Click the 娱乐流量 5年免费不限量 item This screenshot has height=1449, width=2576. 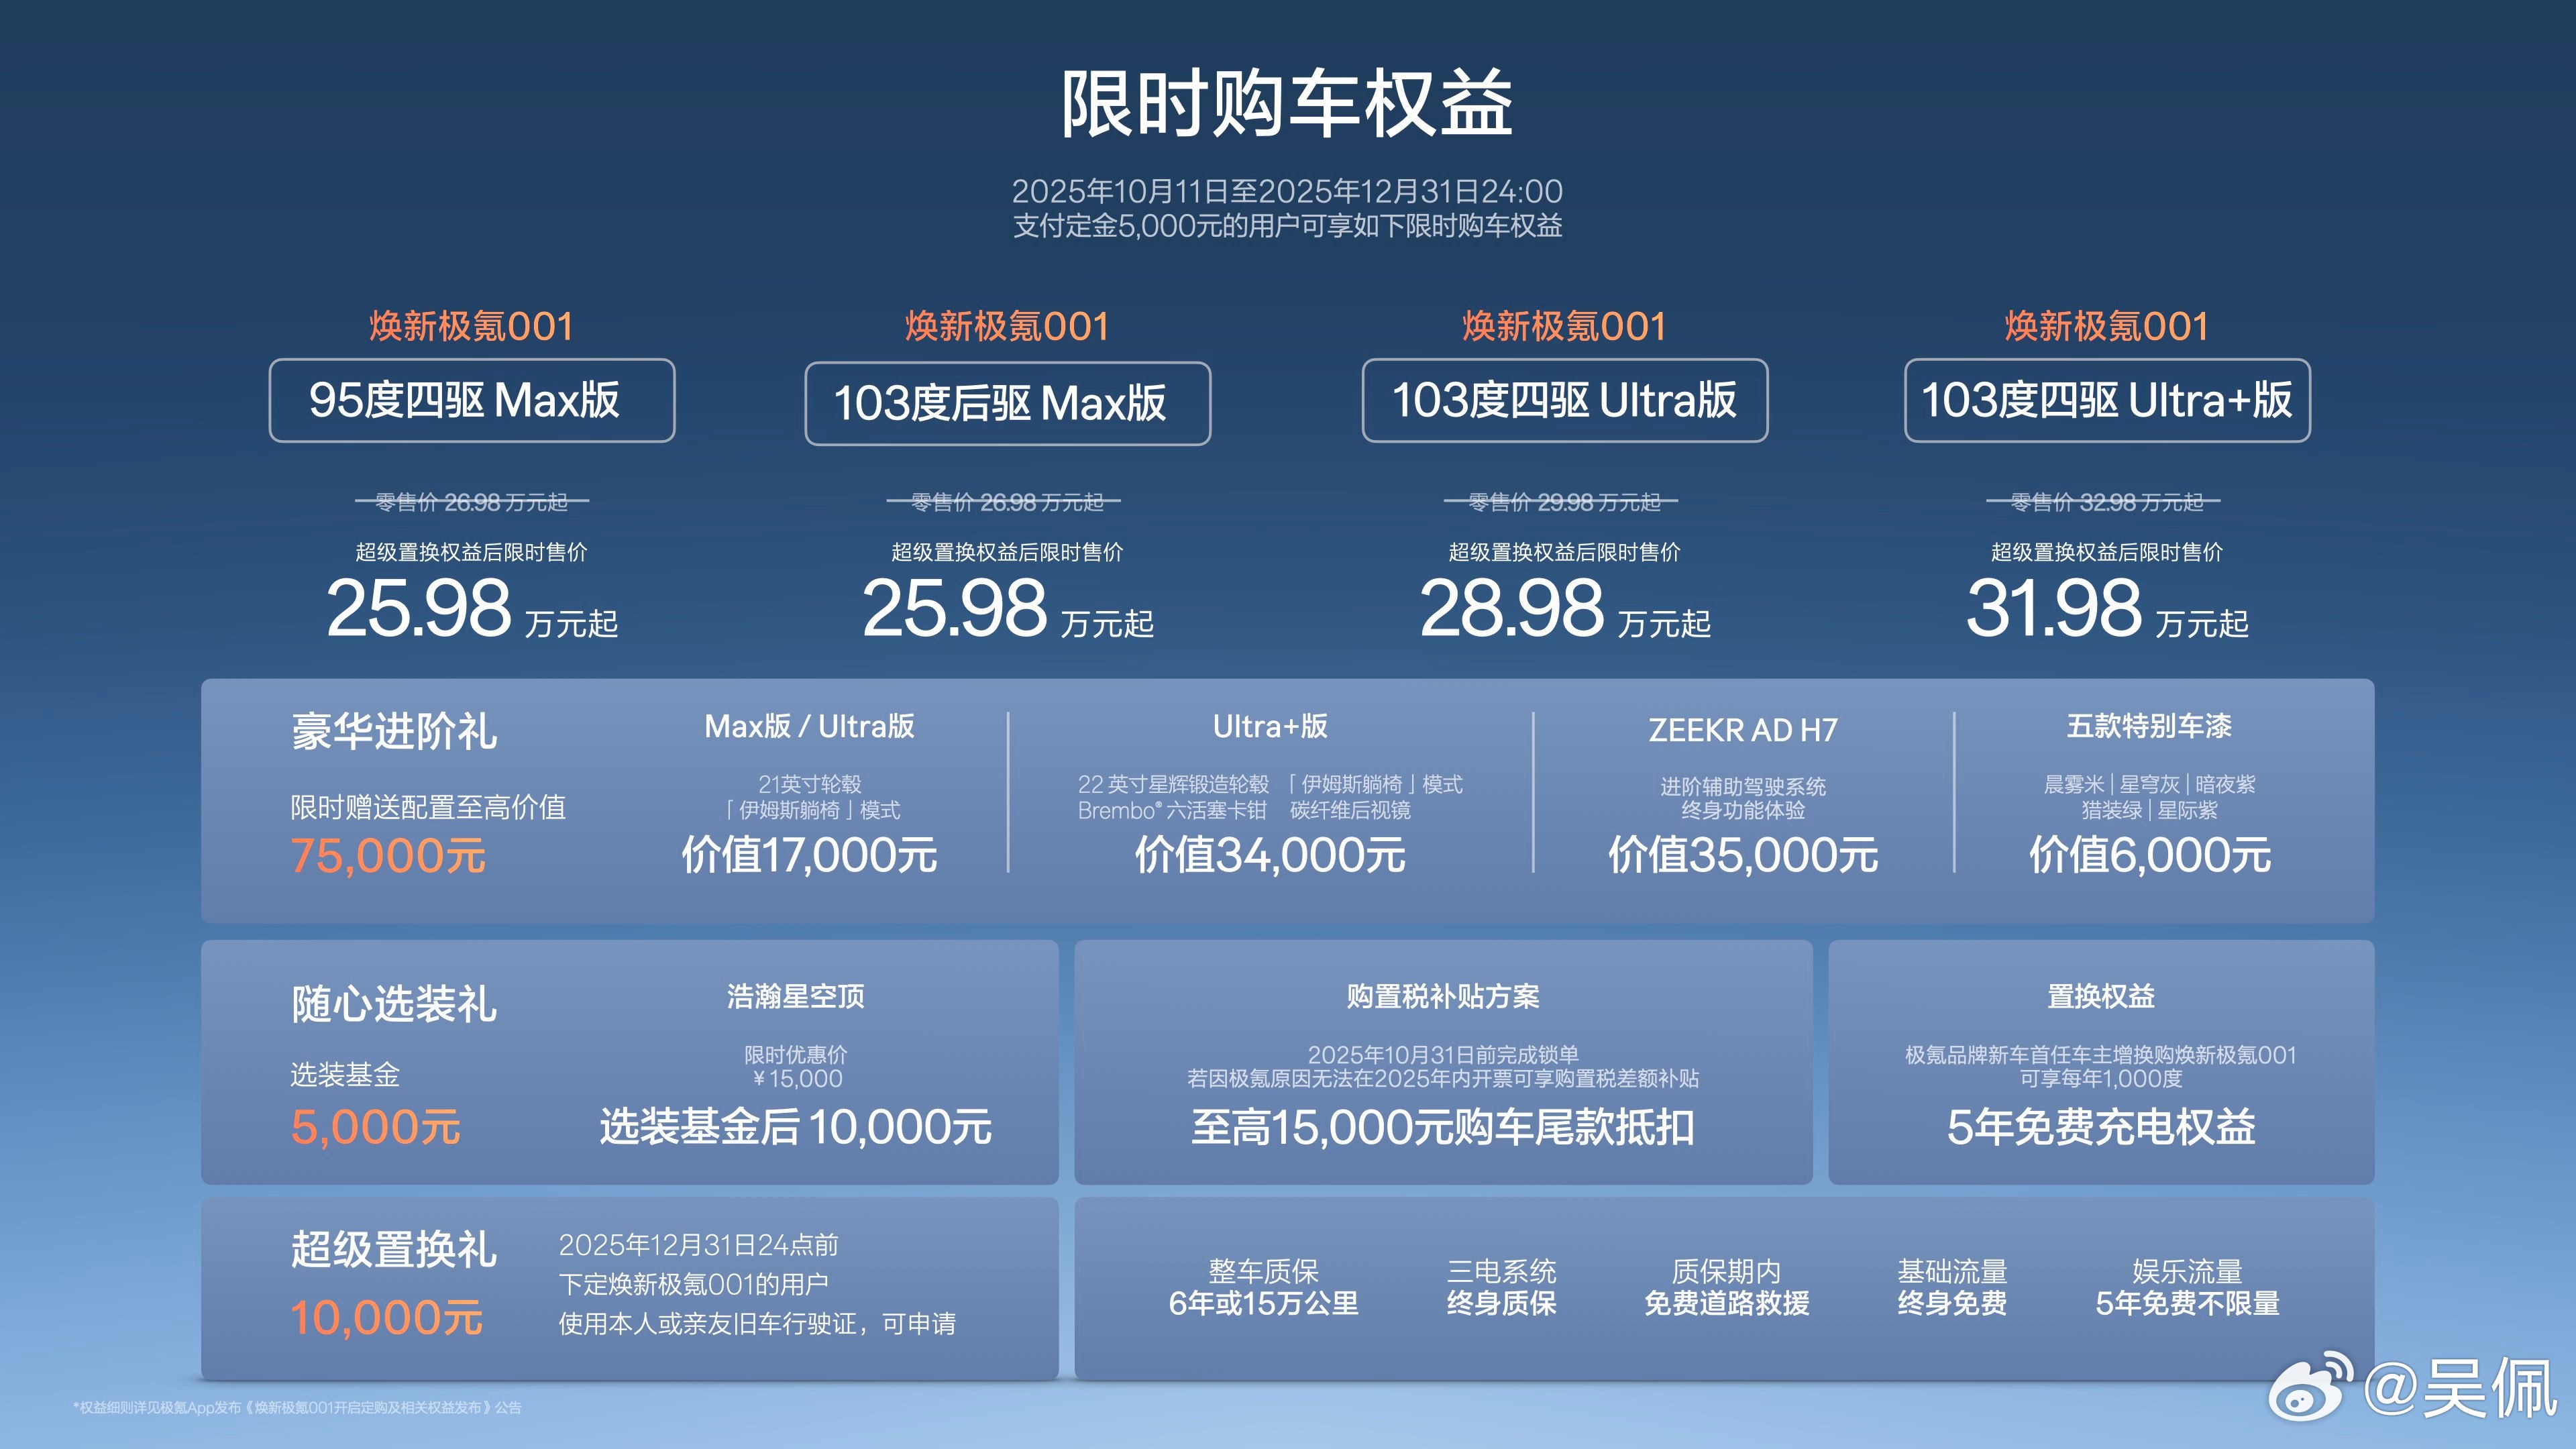[x=2187, y=1287]
